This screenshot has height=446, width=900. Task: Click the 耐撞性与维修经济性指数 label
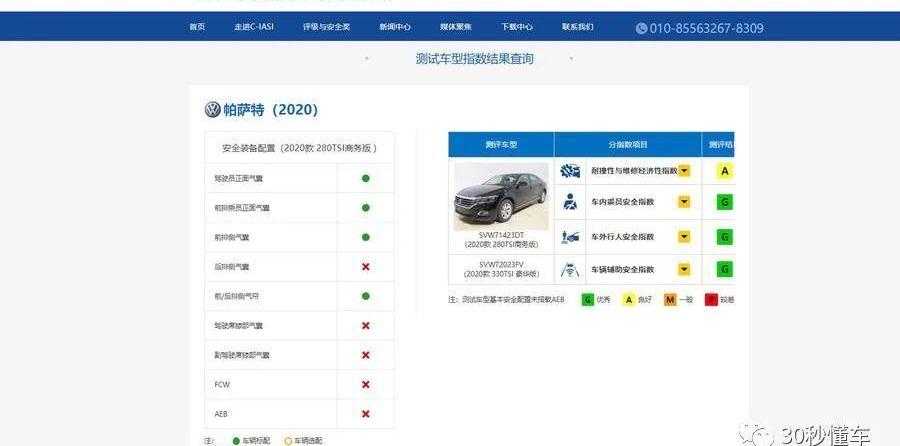pos(634,171)
